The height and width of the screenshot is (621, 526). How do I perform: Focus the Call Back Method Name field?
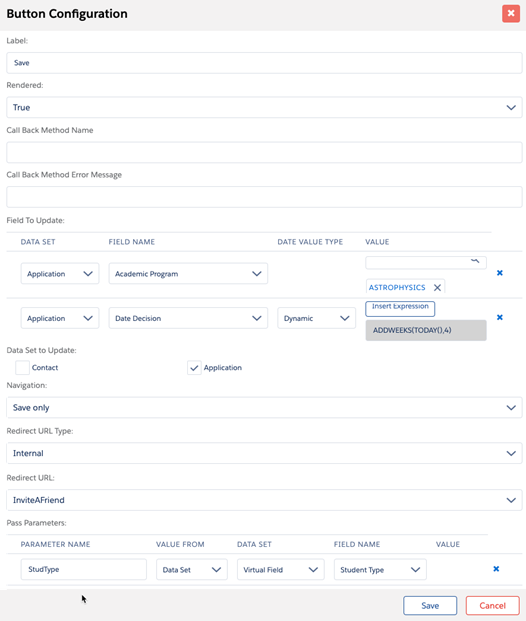coord(264,152)
